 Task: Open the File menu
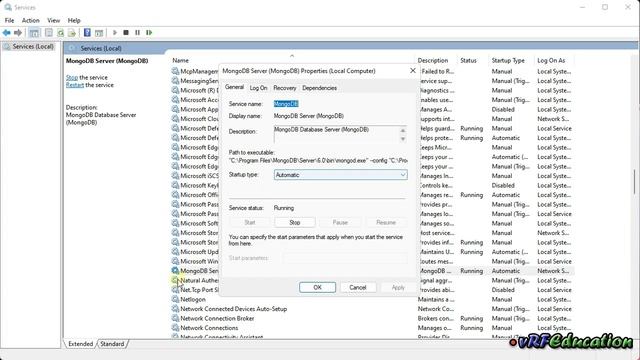9,20
